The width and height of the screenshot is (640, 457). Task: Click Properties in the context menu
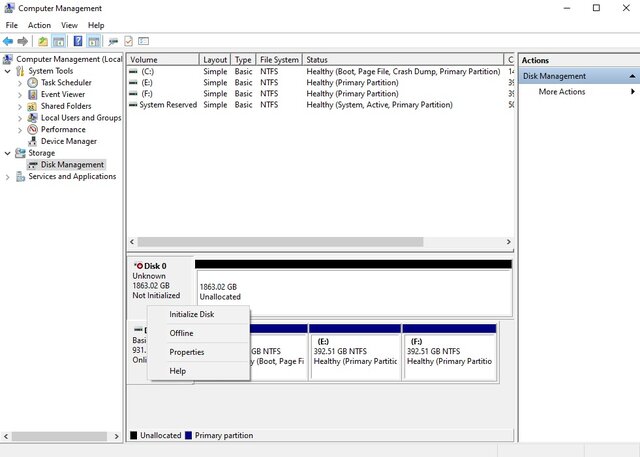[x=186, y=352]
